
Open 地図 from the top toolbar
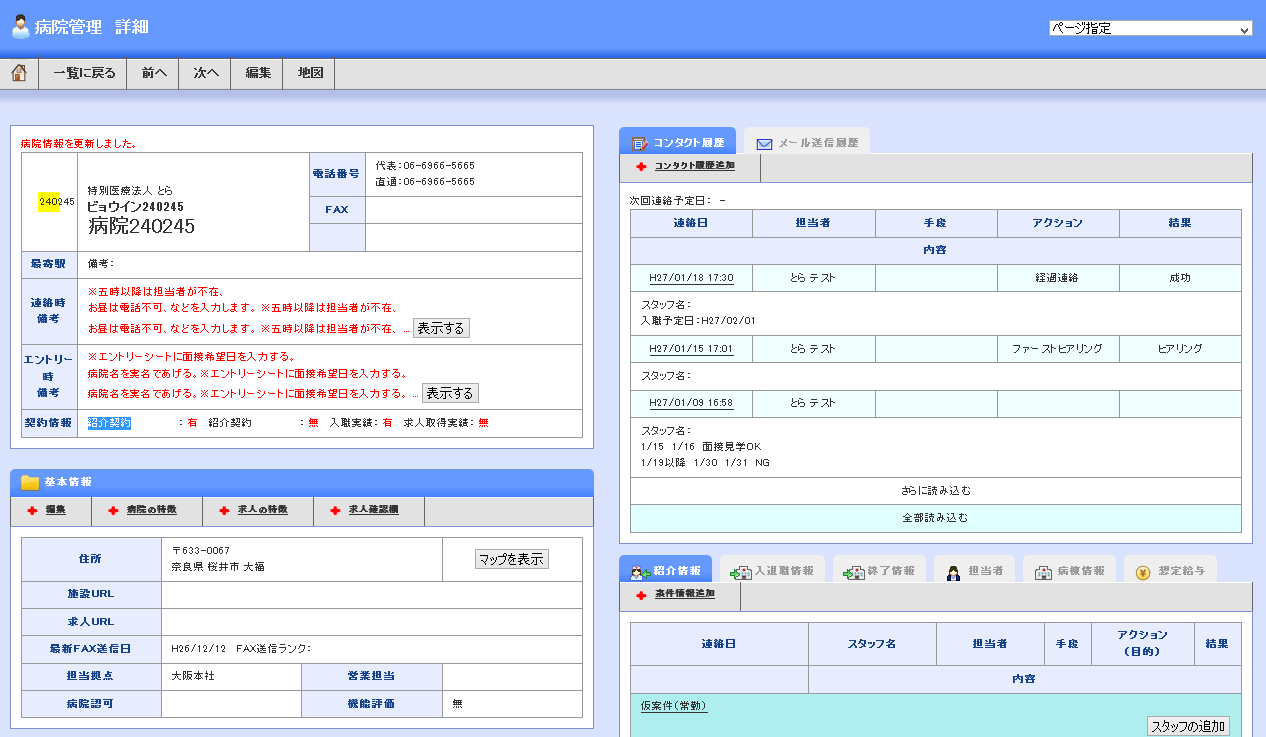[310, 73]
